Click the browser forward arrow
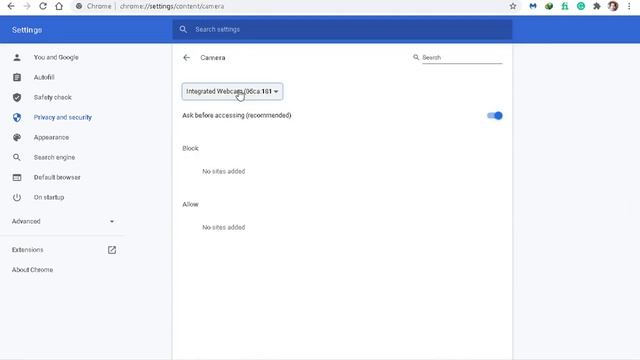Image resolution: width=640 pixels, height=360 pixels. [x=27, y=6]
